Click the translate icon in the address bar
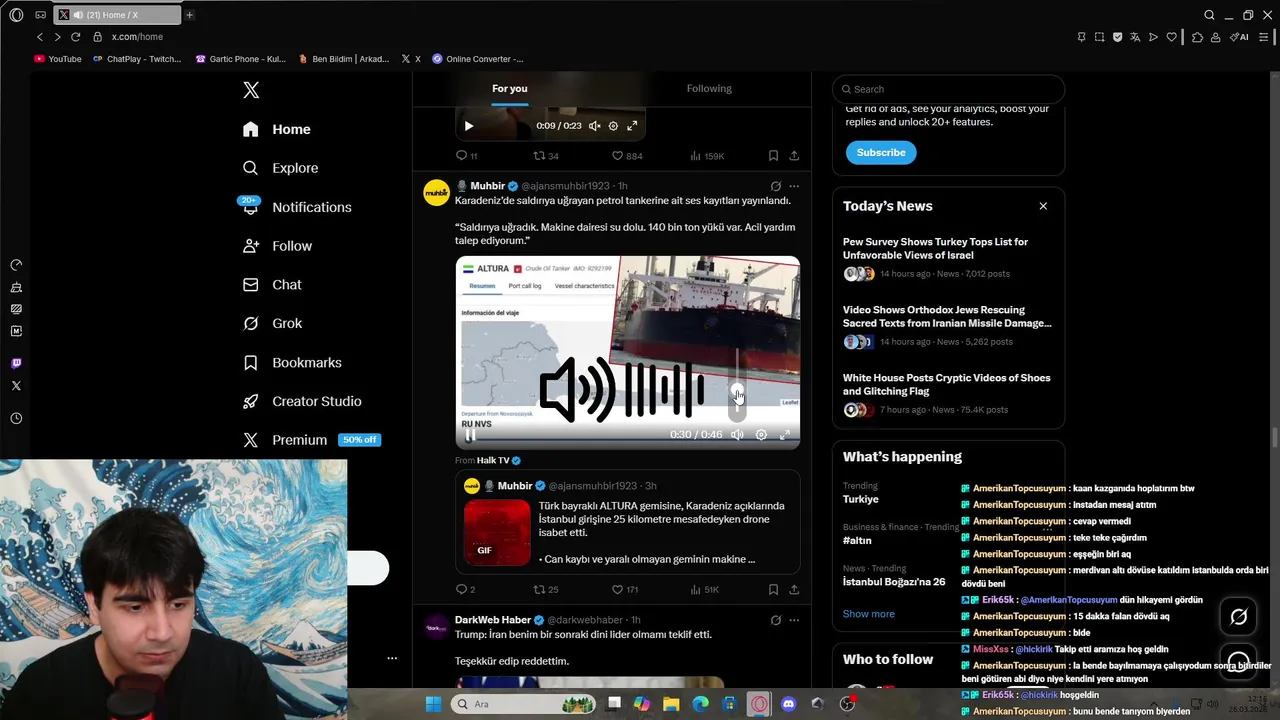1280x720 pixels. [1135, 37]
